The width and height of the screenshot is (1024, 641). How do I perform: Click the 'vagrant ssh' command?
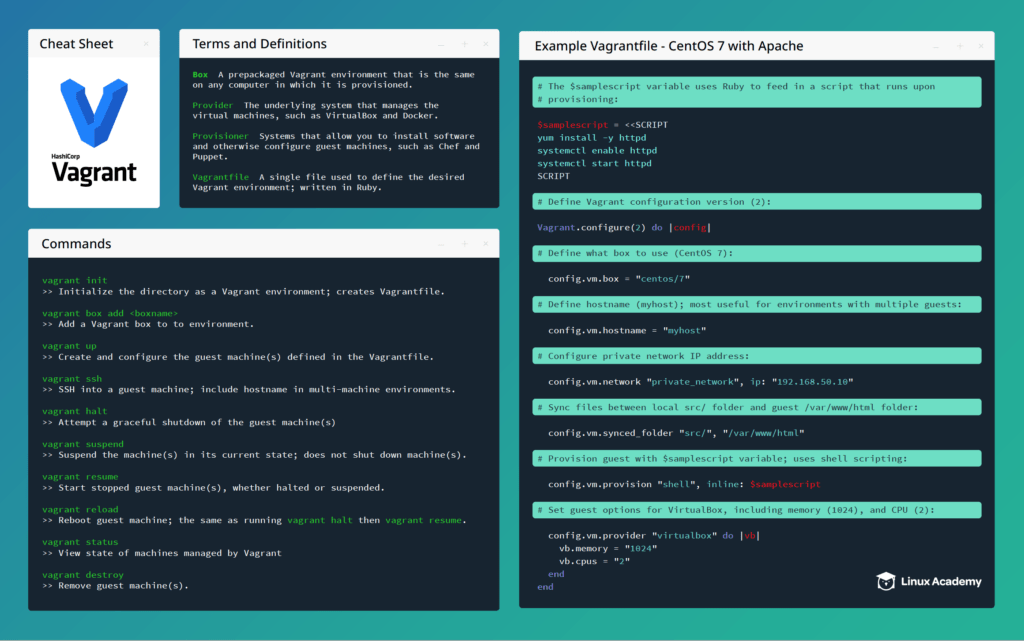click(72, 379)
